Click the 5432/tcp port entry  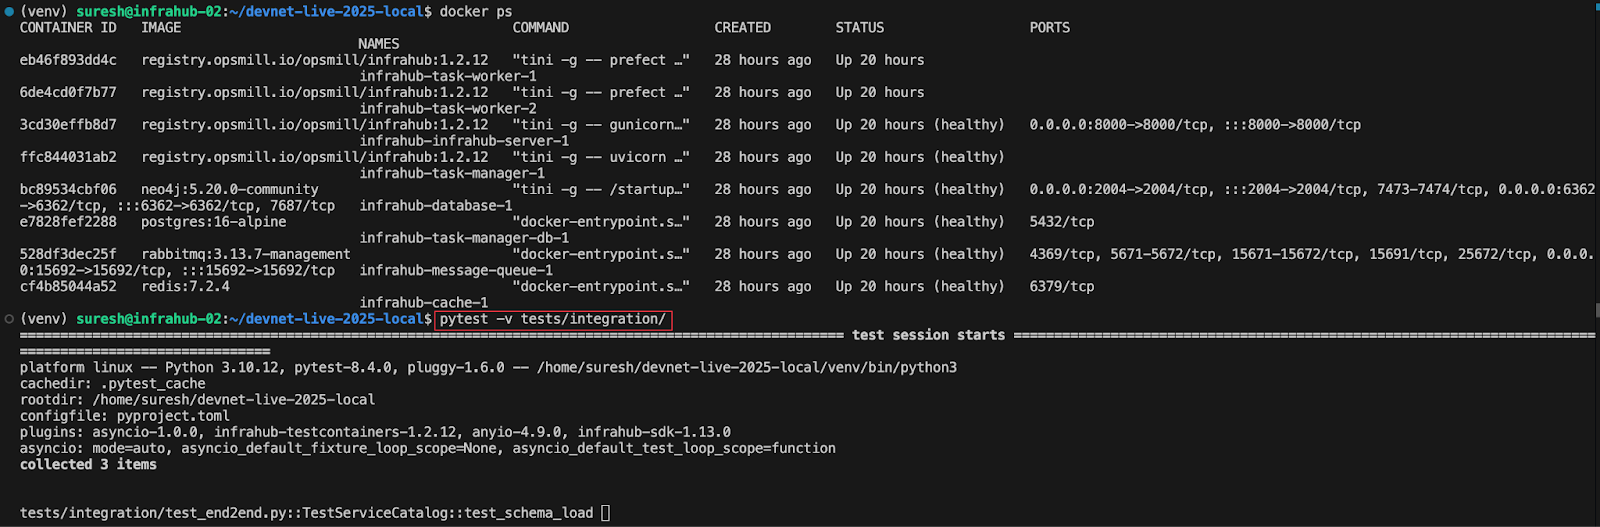[1062, 222]
